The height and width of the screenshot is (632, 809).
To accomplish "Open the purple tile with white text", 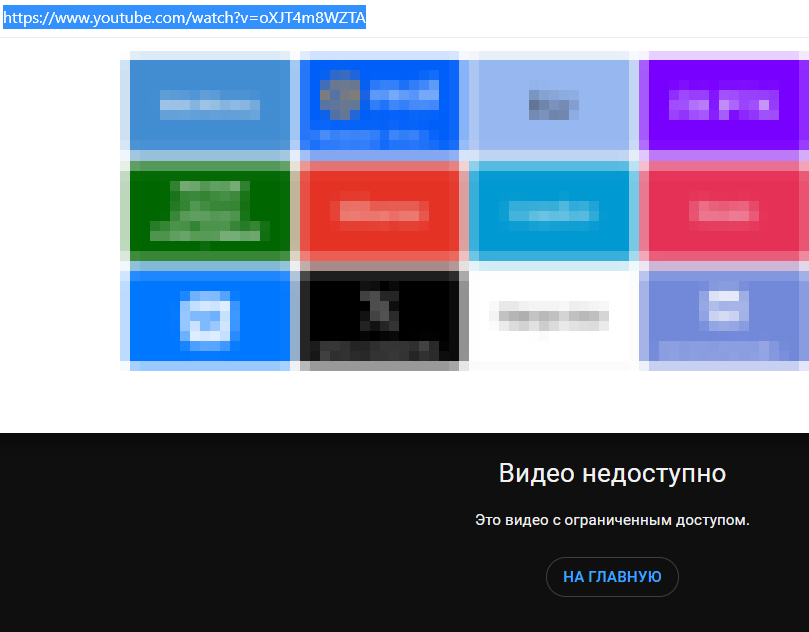I will (722, 105).
